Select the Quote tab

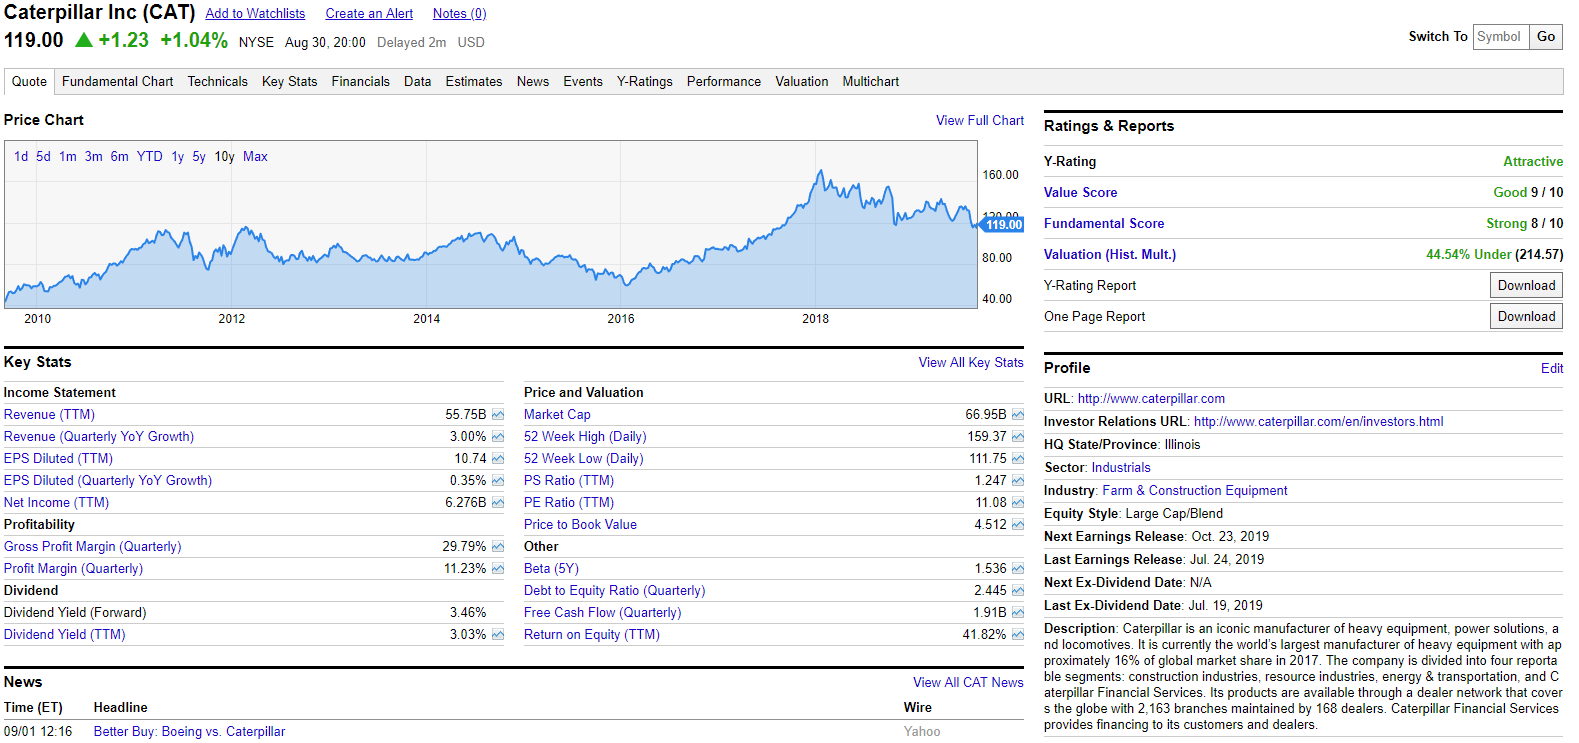[x=29, y=81]
